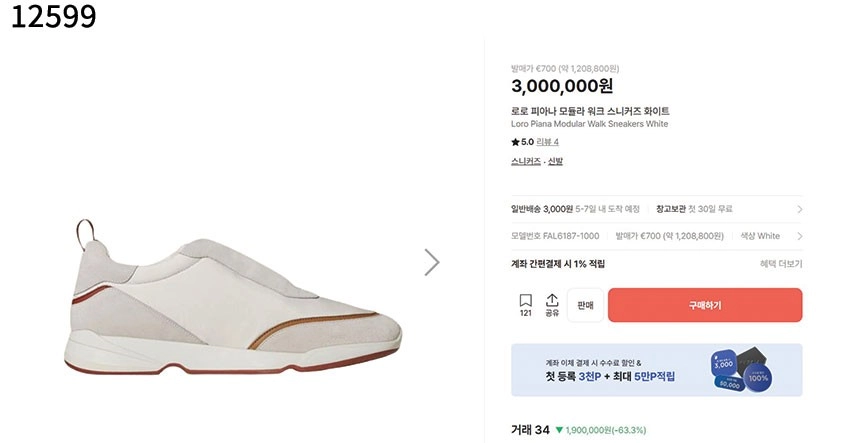860x443 pixels.
Task: Click the 색상 White color field
Action: pos(761,236)
